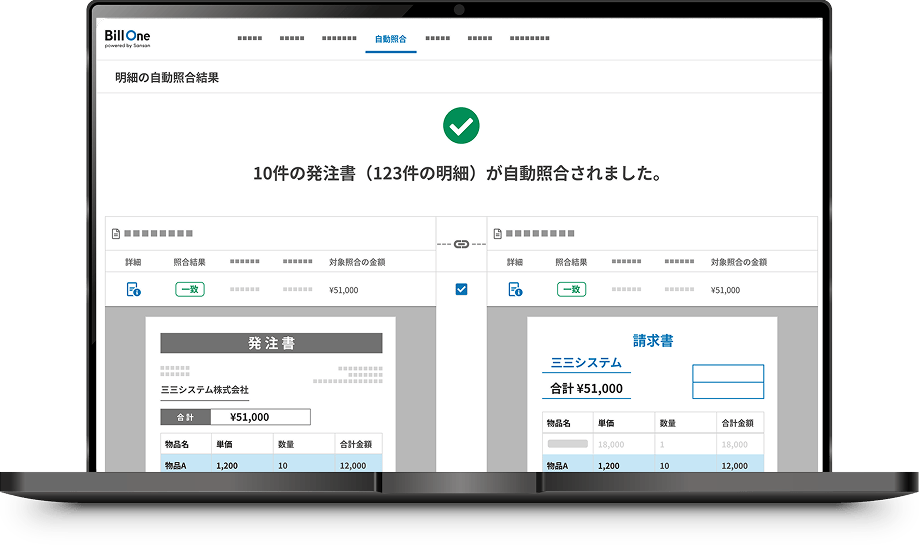Screen dimensions: 920x552
Task: Click the first placeholder nav tab
Action: point(249,38)
